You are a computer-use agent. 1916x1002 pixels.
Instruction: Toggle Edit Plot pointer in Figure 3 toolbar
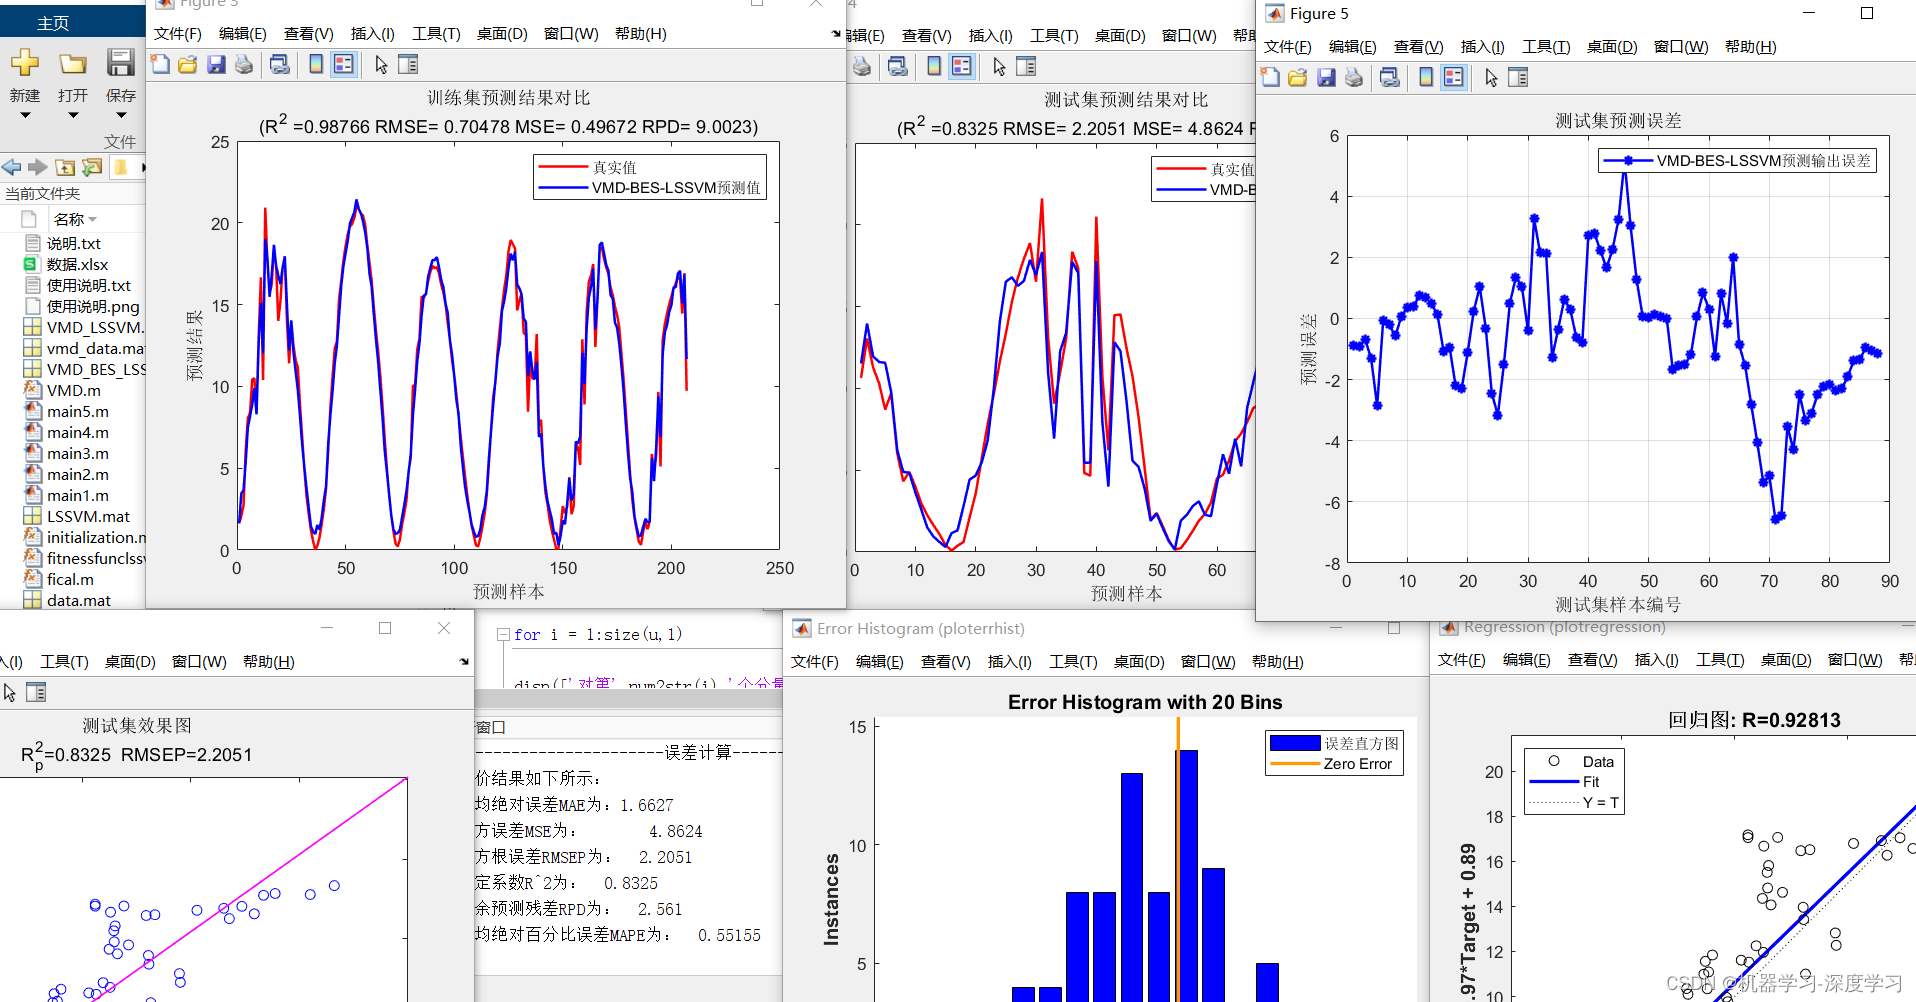tap(381, 65)
